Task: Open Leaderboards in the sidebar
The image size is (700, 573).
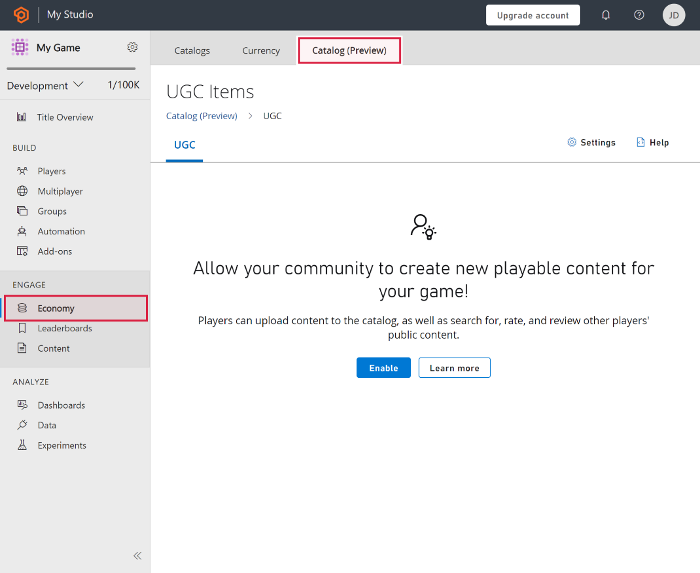Action: [x=64, y=328]
